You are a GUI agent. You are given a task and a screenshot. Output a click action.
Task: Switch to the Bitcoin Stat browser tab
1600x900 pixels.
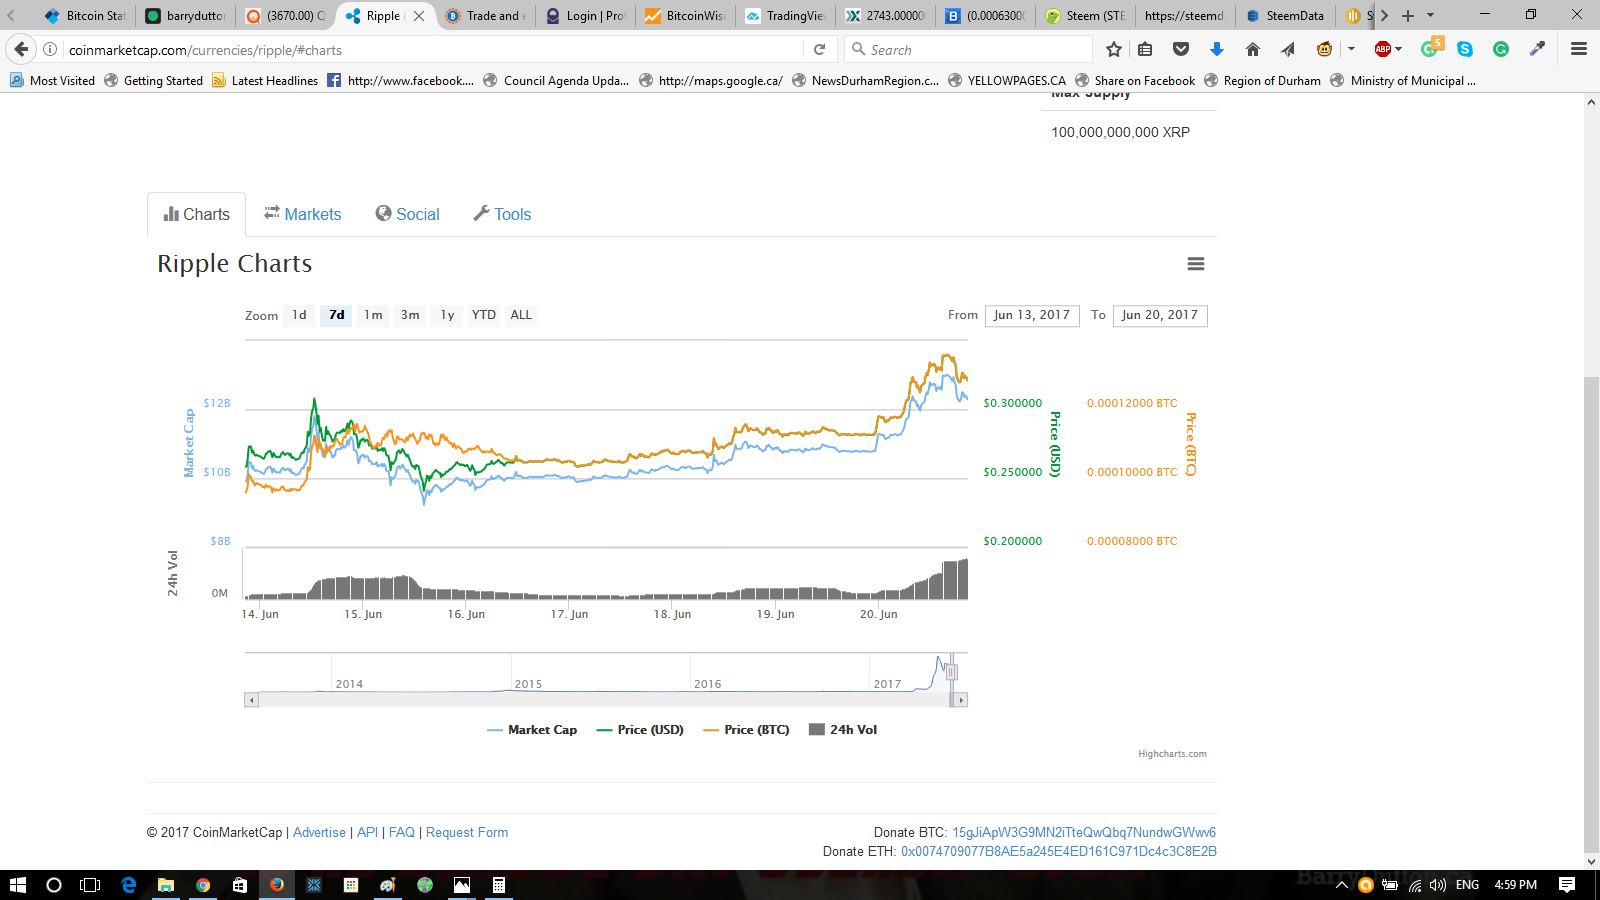pos(87,15)
